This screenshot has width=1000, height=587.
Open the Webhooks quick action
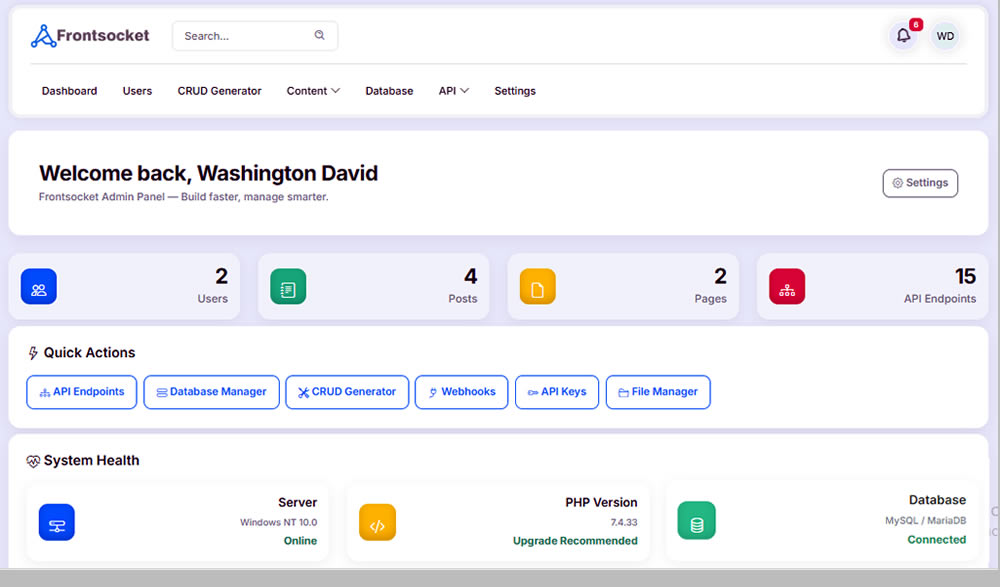pyautogui.click(x=461, y=392)
